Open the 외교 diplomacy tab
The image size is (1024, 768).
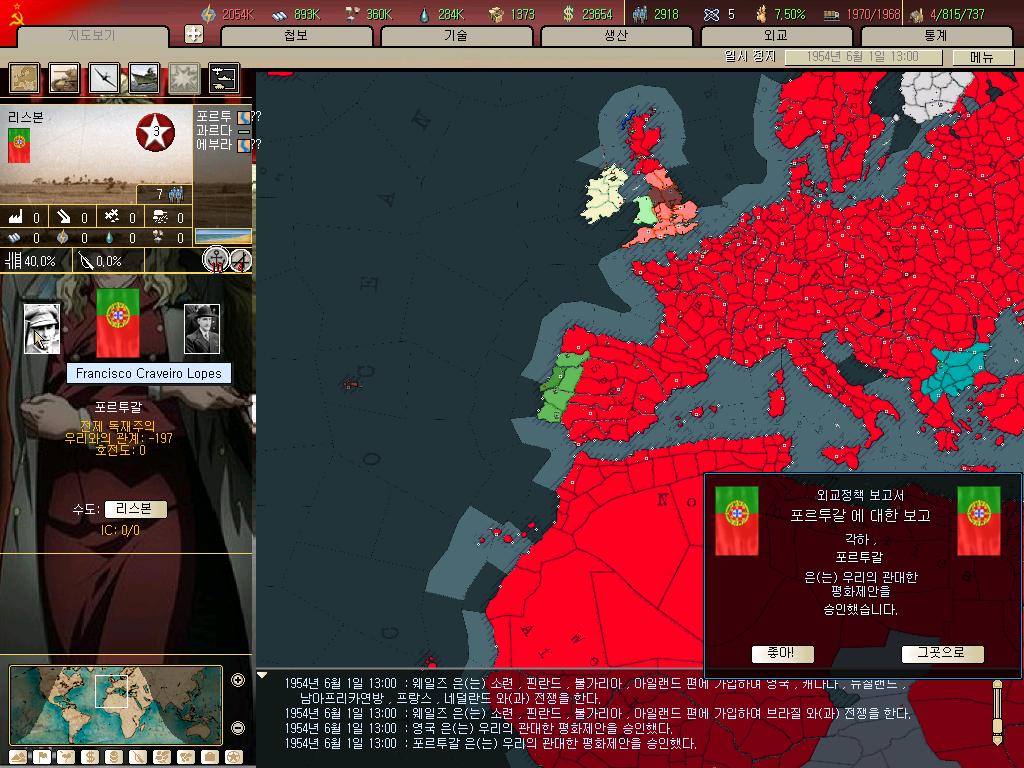pyautogui.click(x=776, y=36)
